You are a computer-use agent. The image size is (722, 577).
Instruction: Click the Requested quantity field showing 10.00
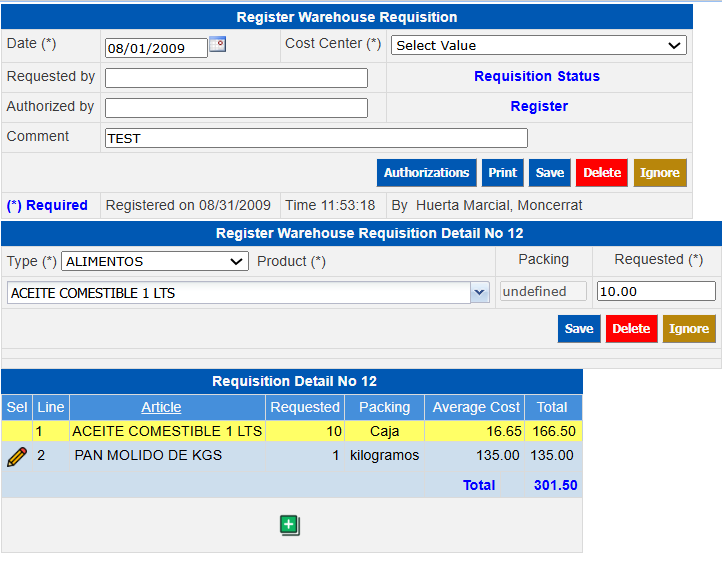pos(655,291)
